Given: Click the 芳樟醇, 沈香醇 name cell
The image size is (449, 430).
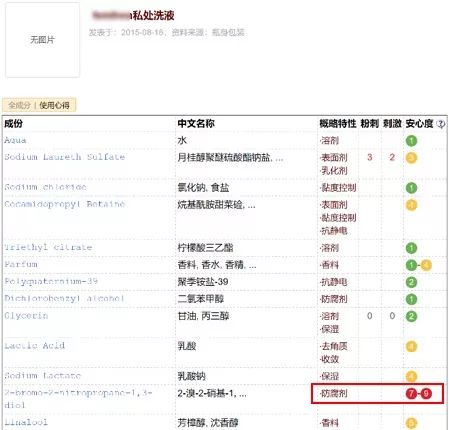Looking at the screenshot, I should tap(208, 423).
